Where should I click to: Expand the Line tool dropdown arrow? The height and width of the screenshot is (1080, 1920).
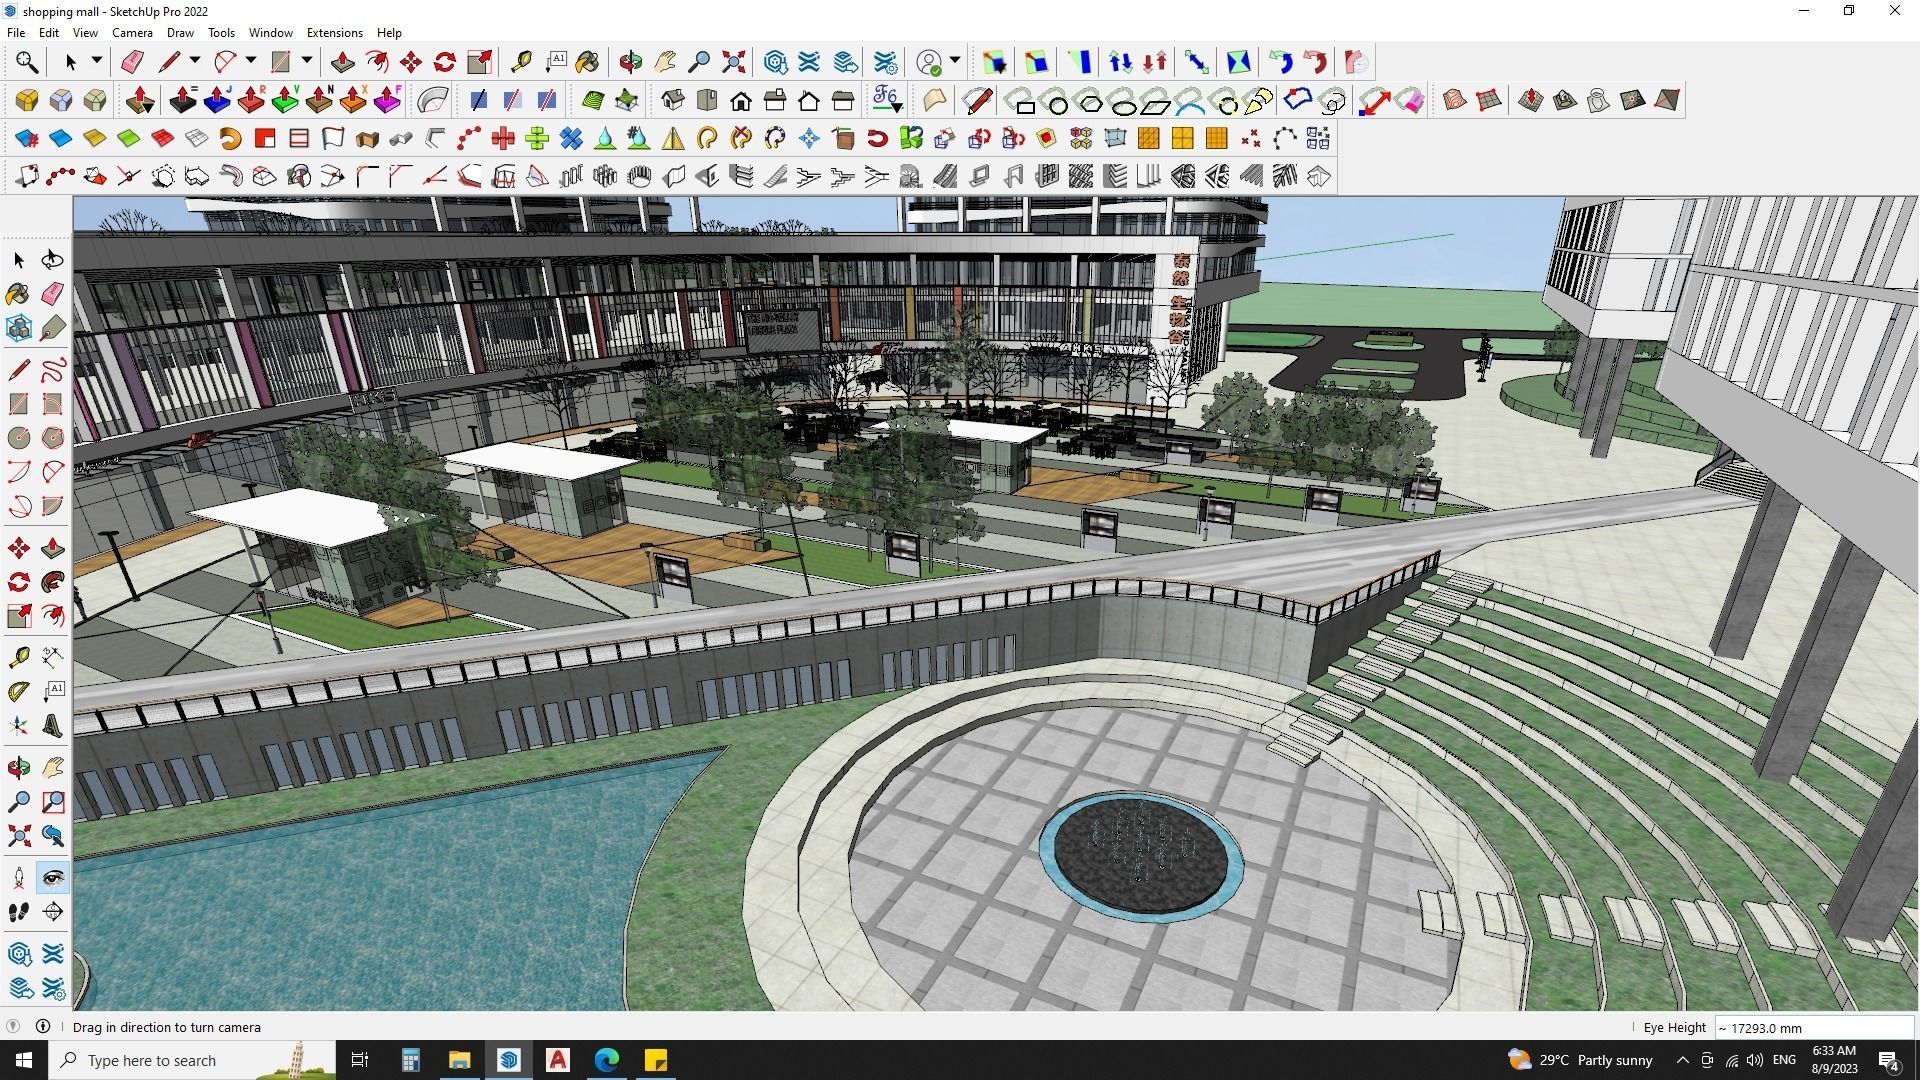point(195,61)
